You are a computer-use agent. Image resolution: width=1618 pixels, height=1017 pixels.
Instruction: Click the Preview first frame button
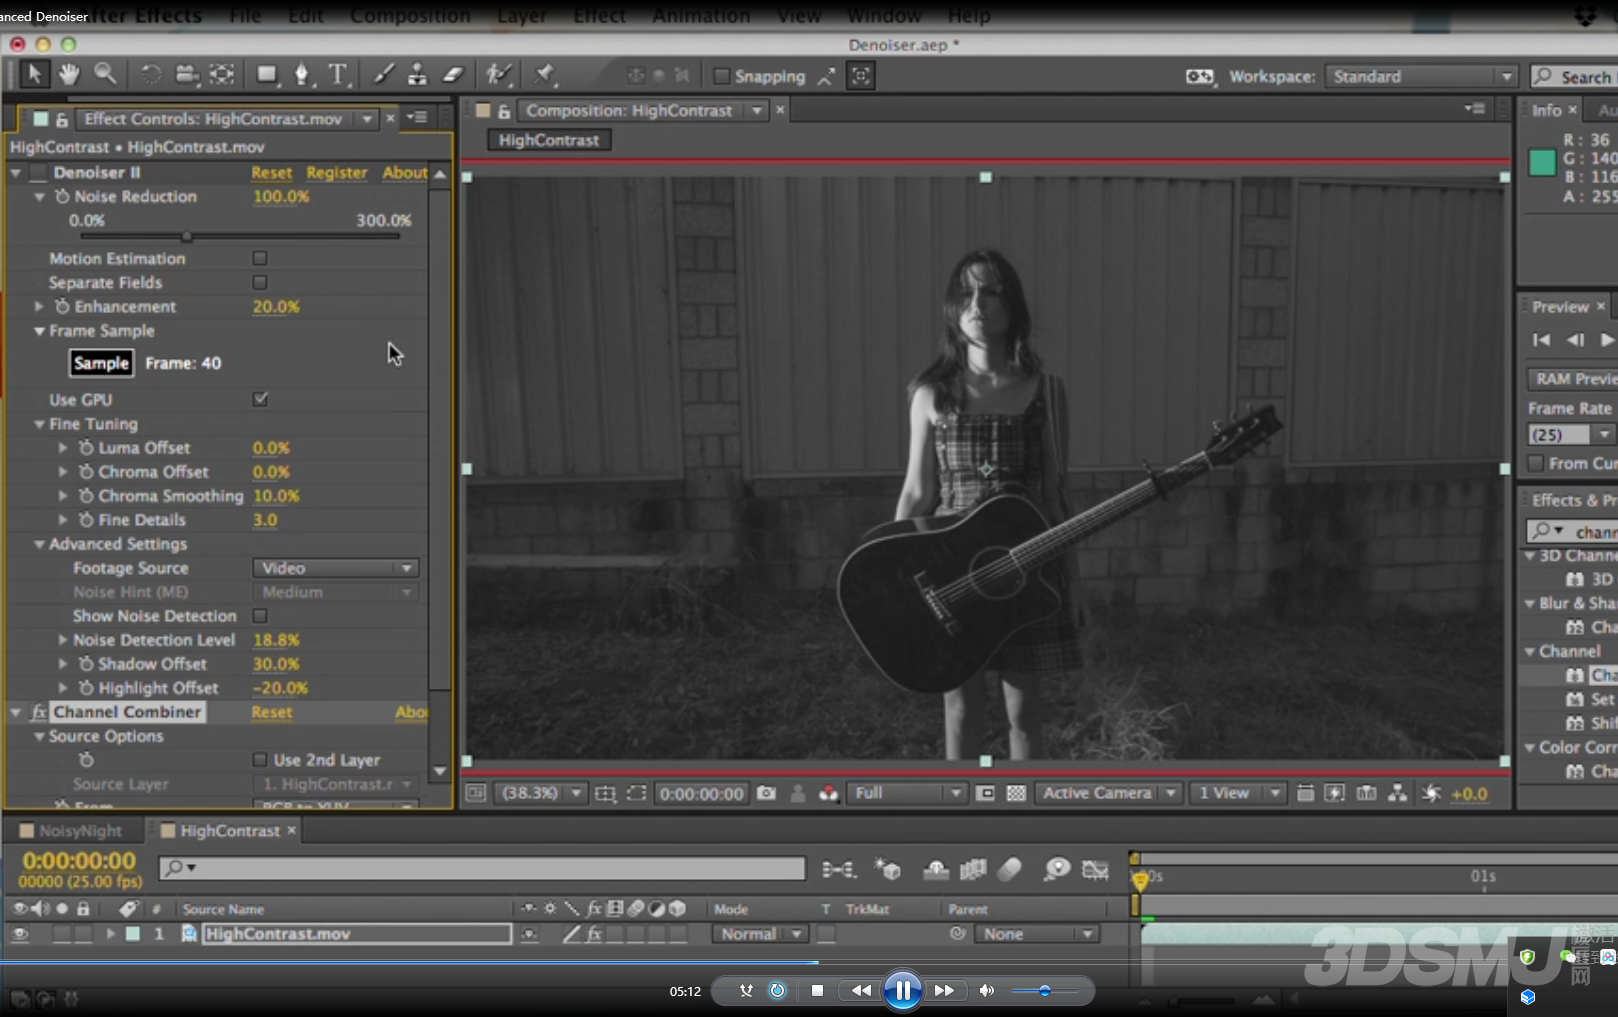[x=1541, y=340]
